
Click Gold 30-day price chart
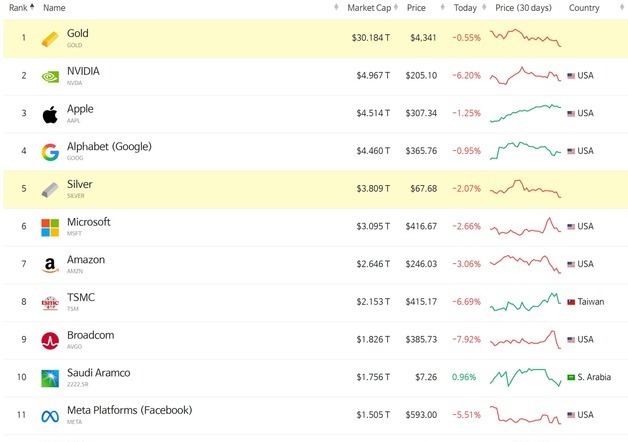(525, 38)
